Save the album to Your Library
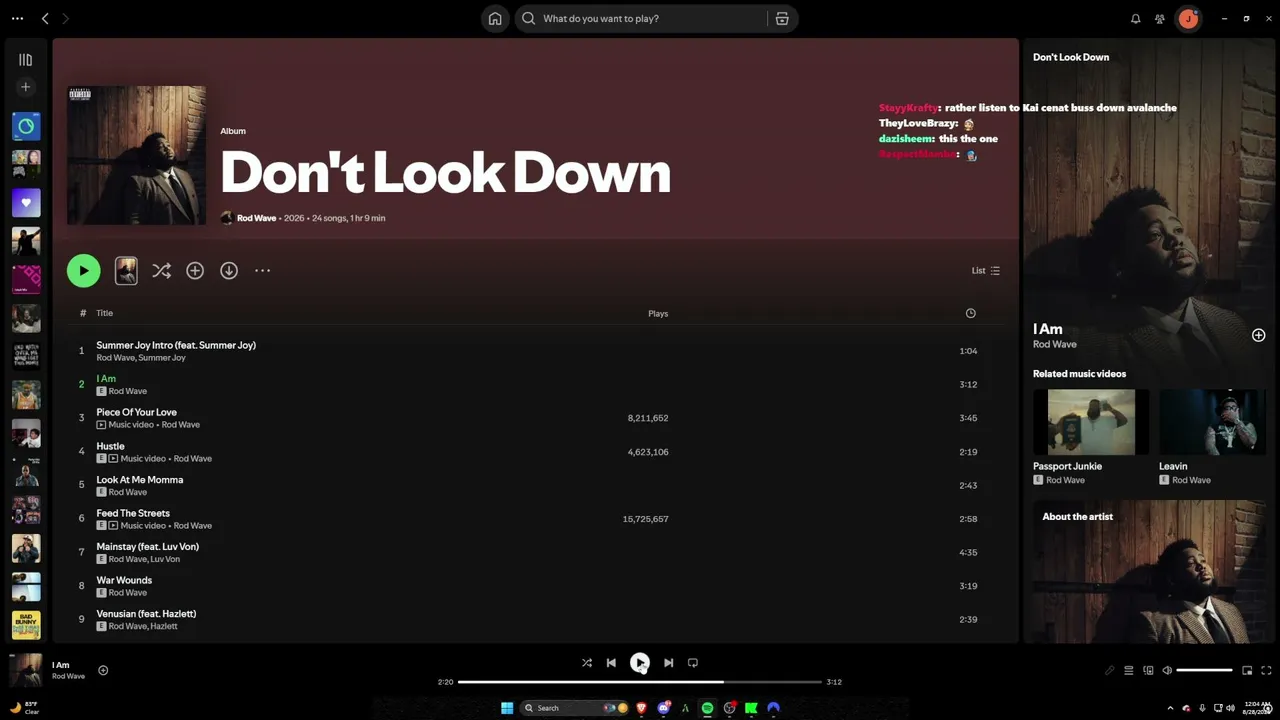The height and width of the screenshot is (720, 1280). (195, 270)
